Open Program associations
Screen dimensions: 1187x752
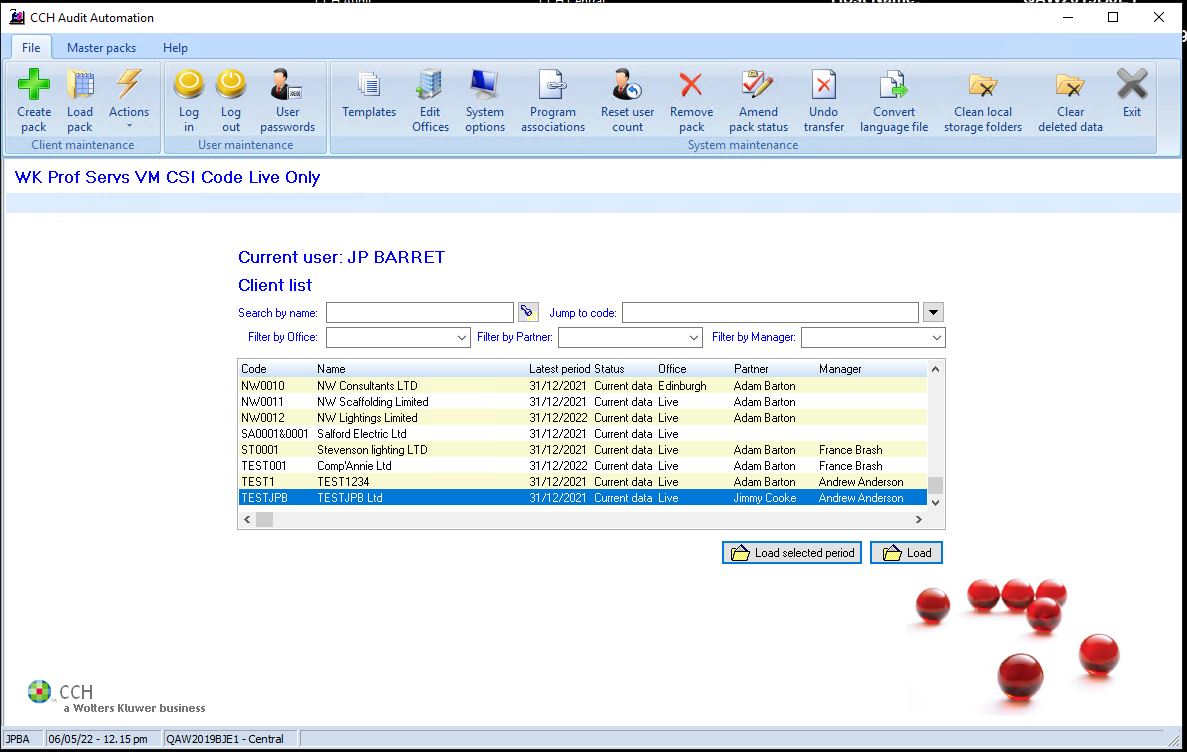point(553,100)
